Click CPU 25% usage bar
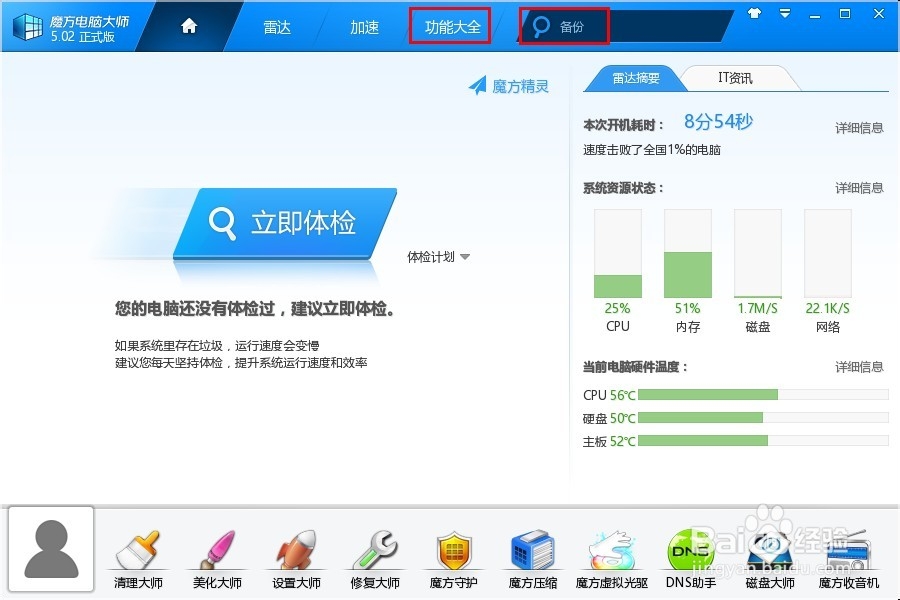 coord(618,253)
